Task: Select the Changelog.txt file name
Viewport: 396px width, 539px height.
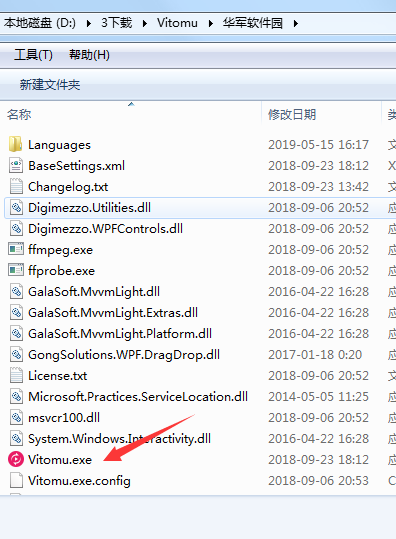Action: click(68, 187)
